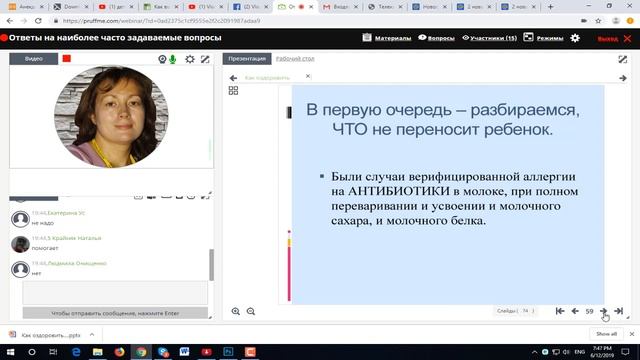Screen dimensions: 640x360
Task: Expand the video panel fullscreen
Action: pos(205,59)
